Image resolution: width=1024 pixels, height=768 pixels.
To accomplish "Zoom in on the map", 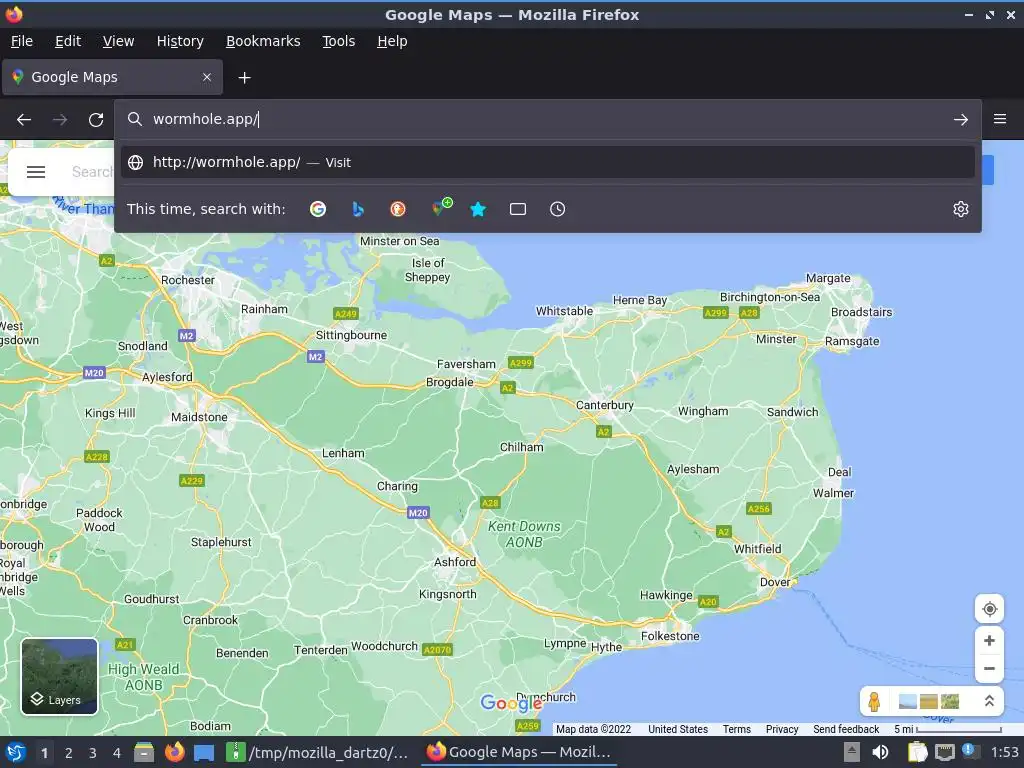I will [989, 641].
